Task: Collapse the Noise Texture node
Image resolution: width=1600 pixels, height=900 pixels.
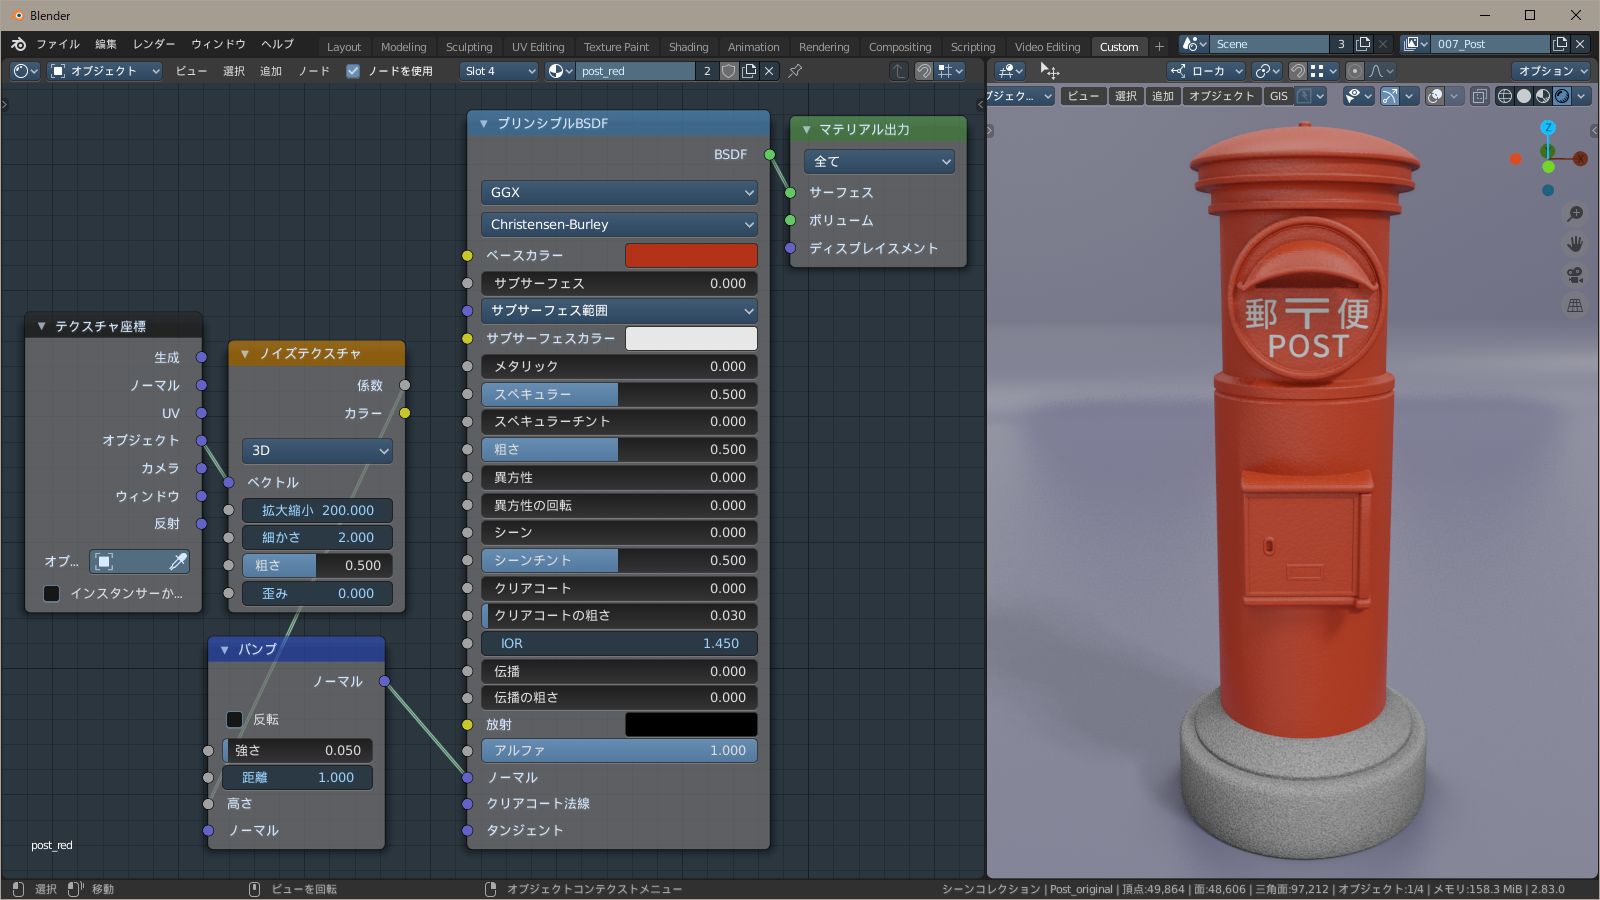Action: pos(245,353)
